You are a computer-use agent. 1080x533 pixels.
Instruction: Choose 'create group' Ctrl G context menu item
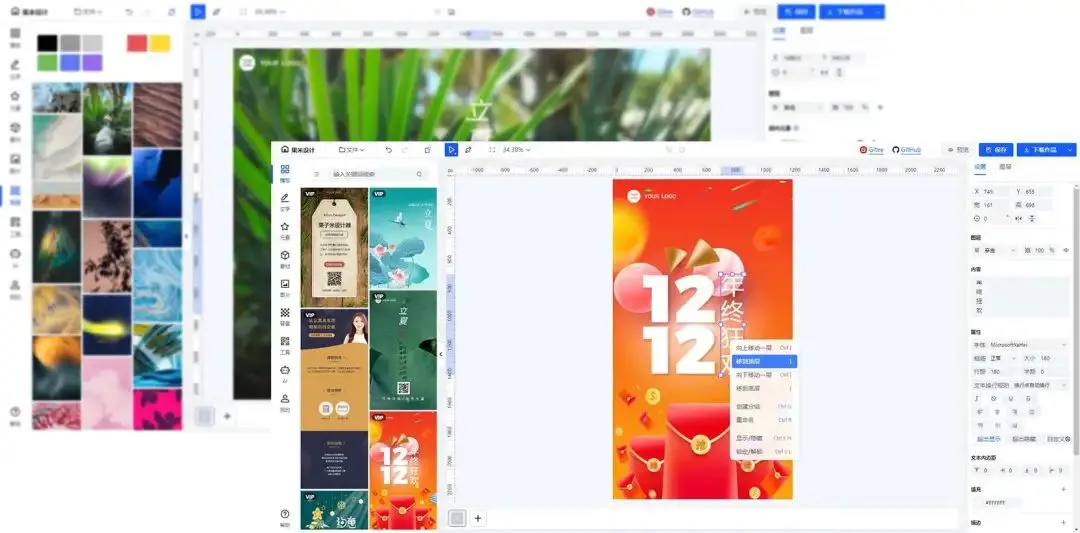click(763, 406)
